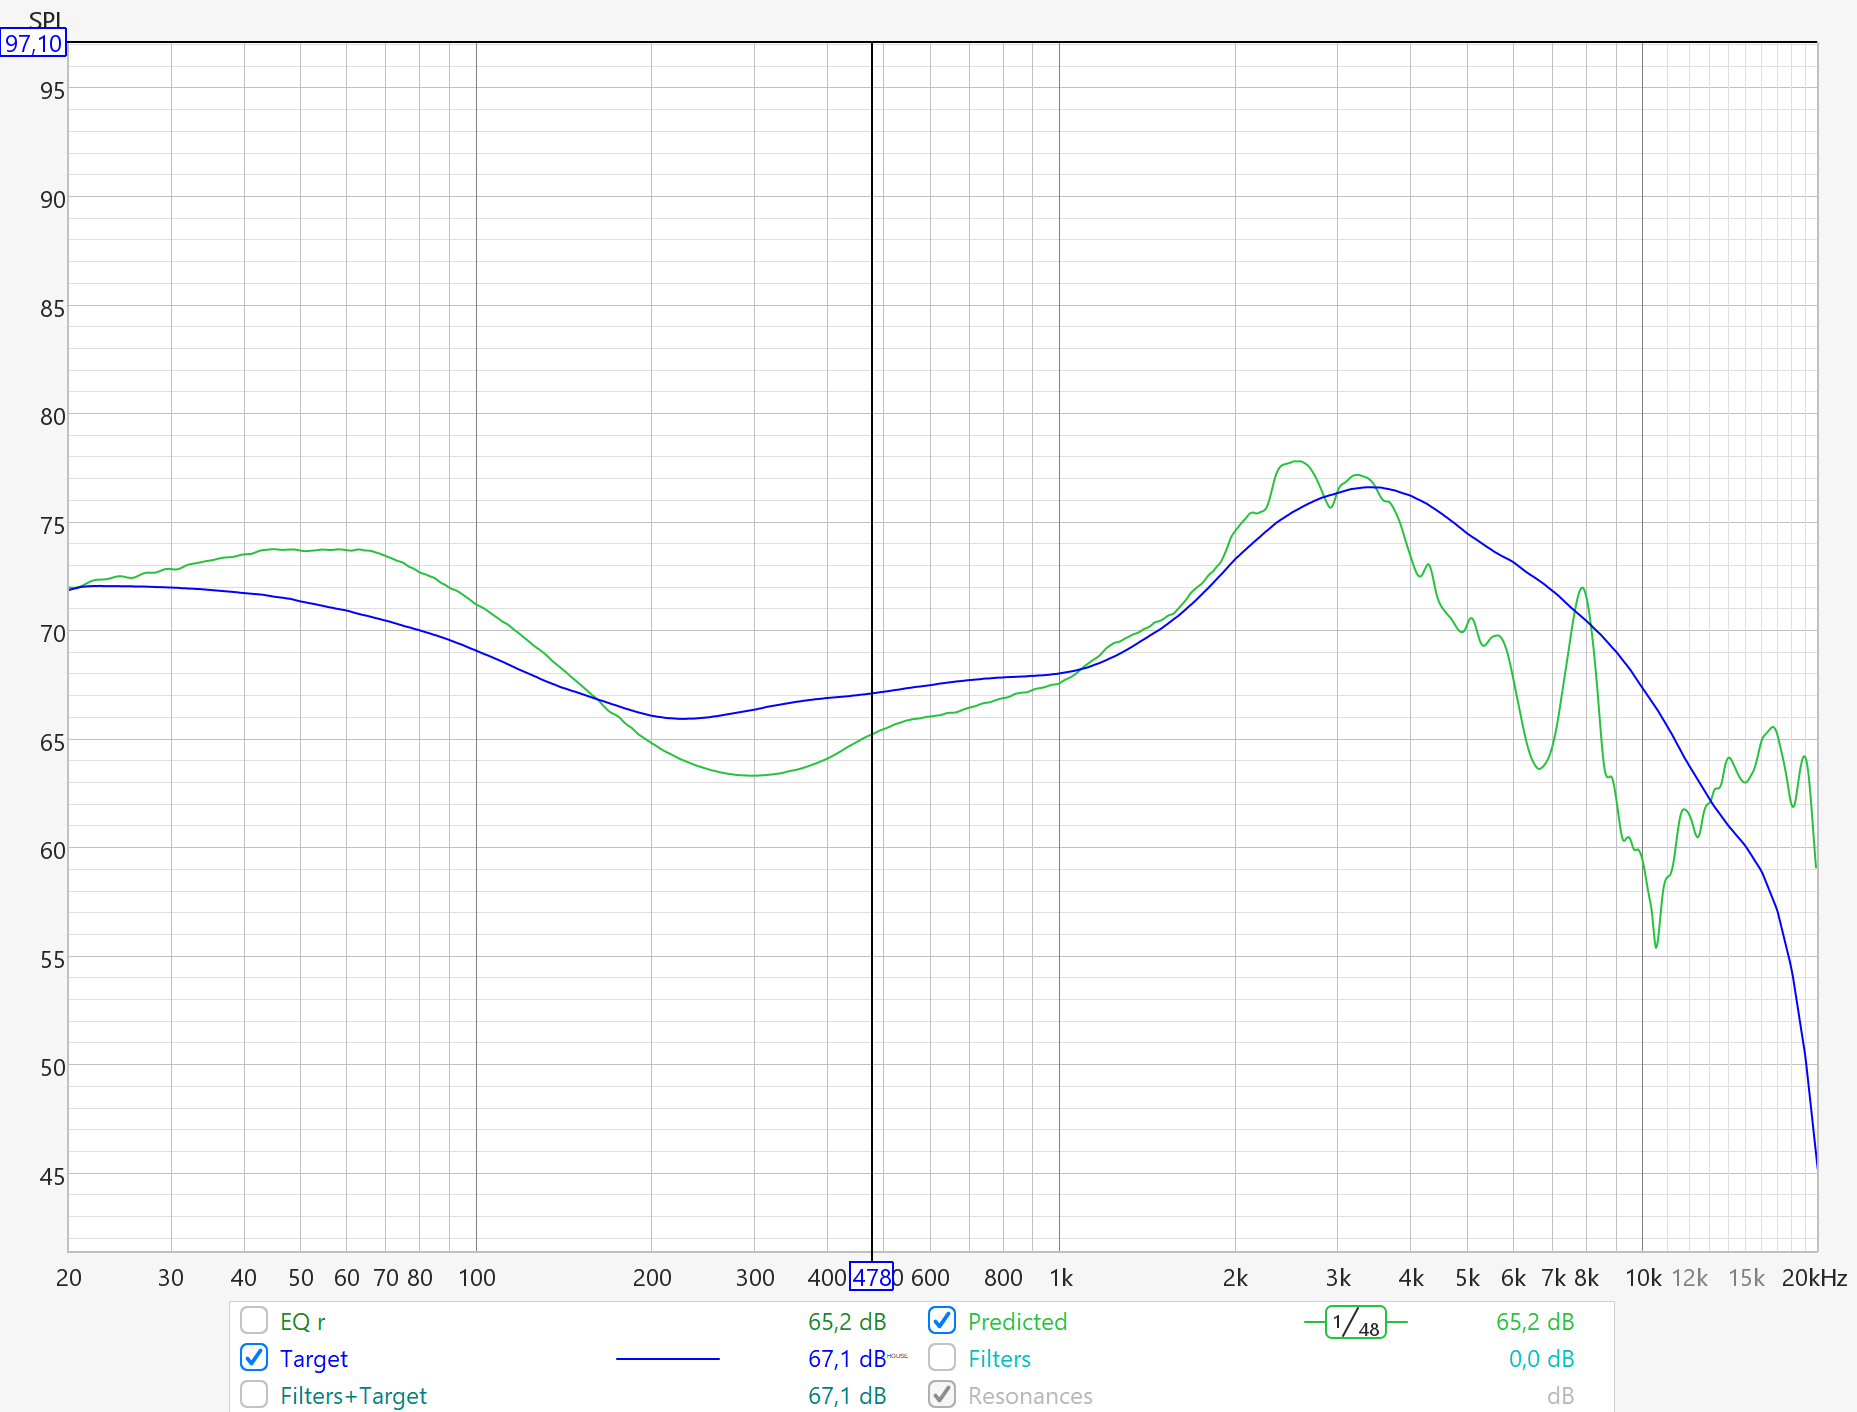This screenshot has width=1857, height=1412.
Task: Click the 100 frequency axis label
Action: click(x=477, y=1278)
